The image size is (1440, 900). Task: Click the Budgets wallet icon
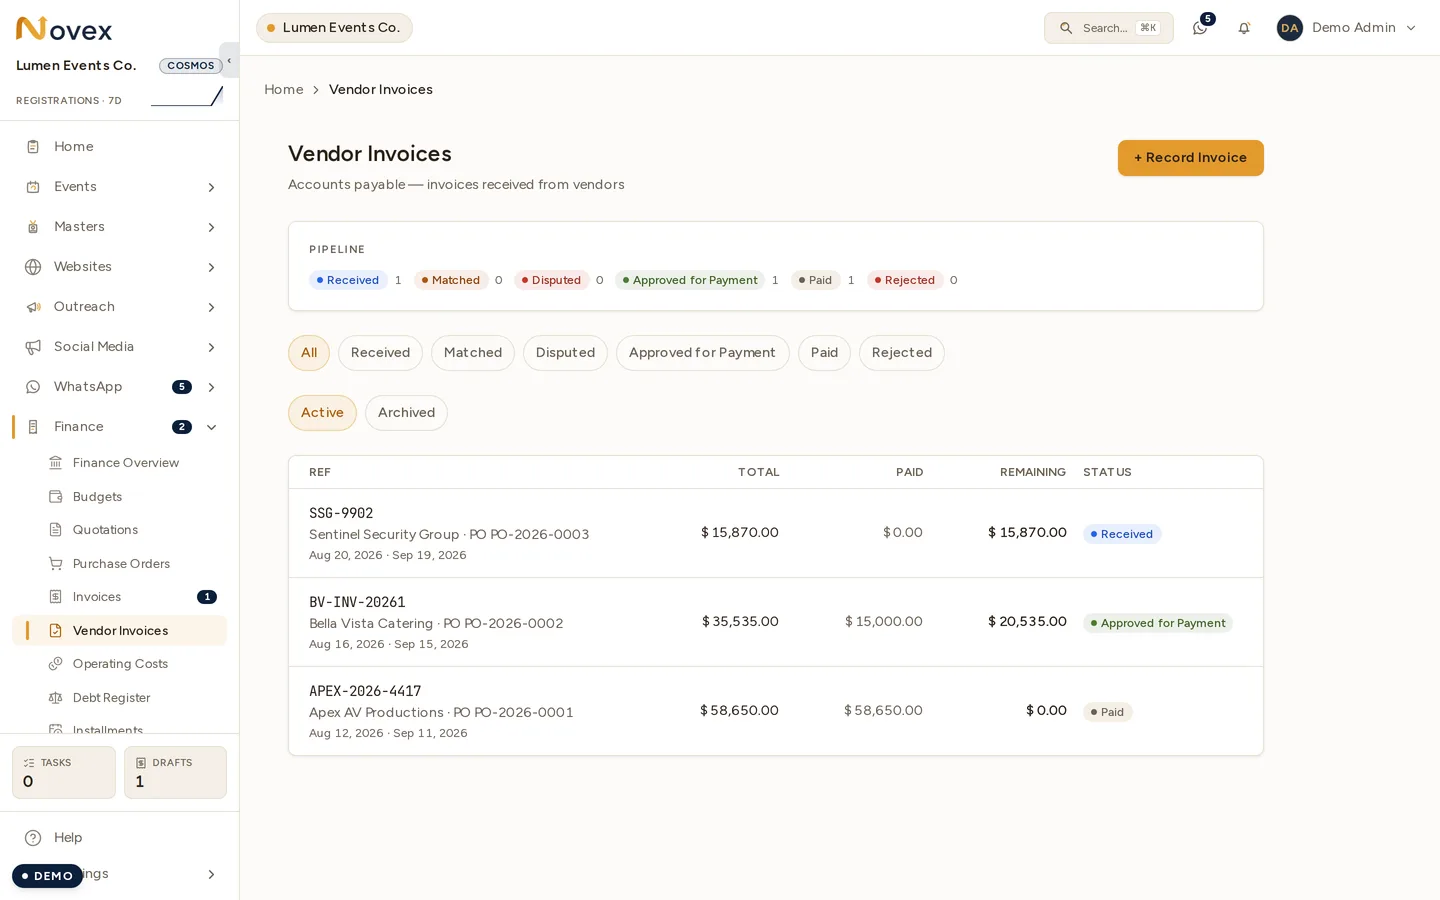click(x=56, y=497)
